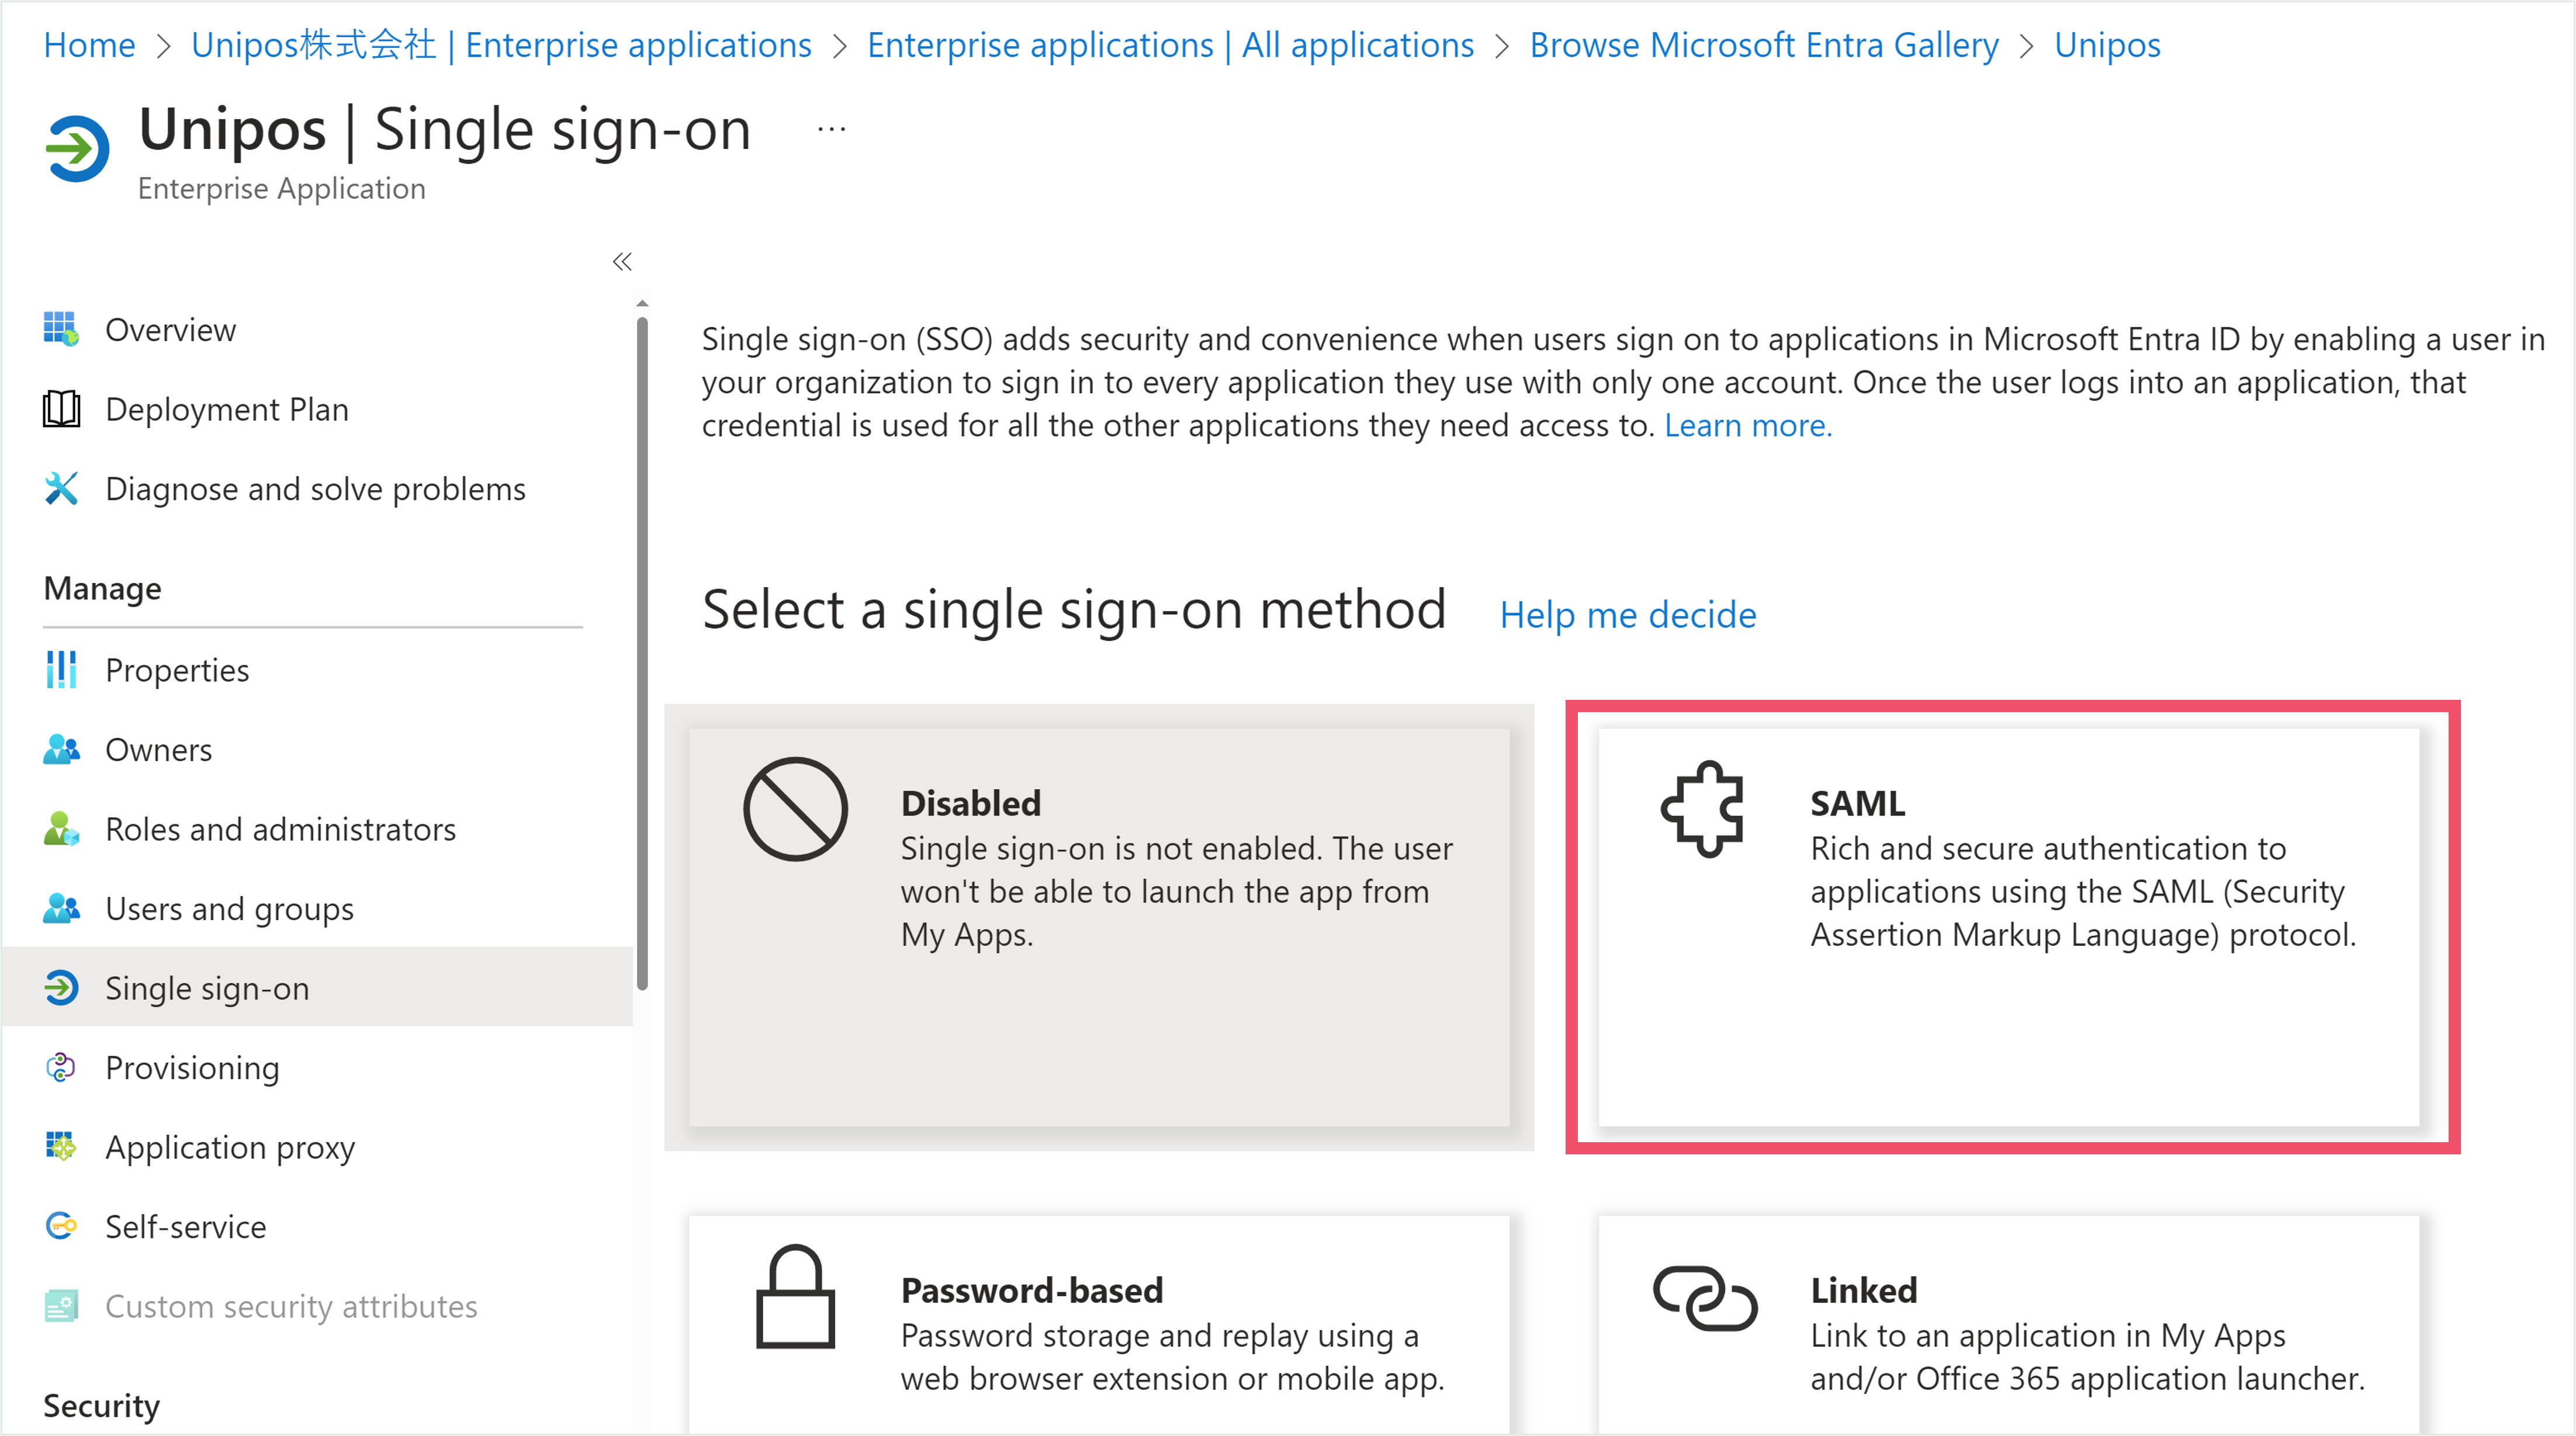
Task: Go to Browse Microsoft Entra Gallery breadcrumb
Action: (x=1764, y=45)
